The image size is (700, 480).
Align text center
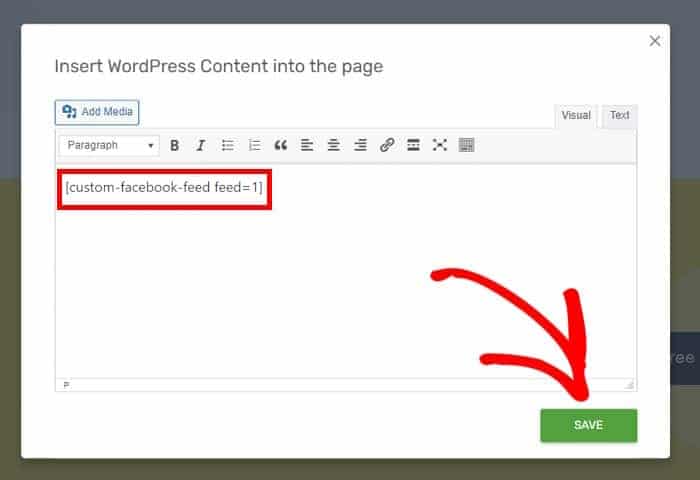click(x=333, y=146)
